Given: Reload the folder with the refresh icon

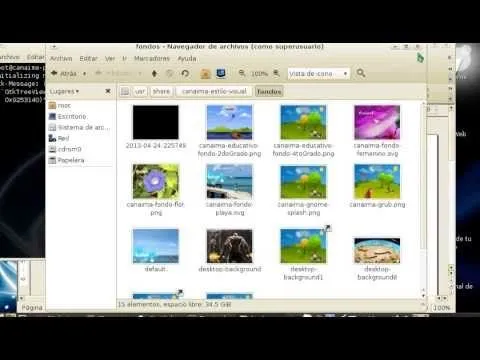Looking at the screenshot, I should coord(185,73).
